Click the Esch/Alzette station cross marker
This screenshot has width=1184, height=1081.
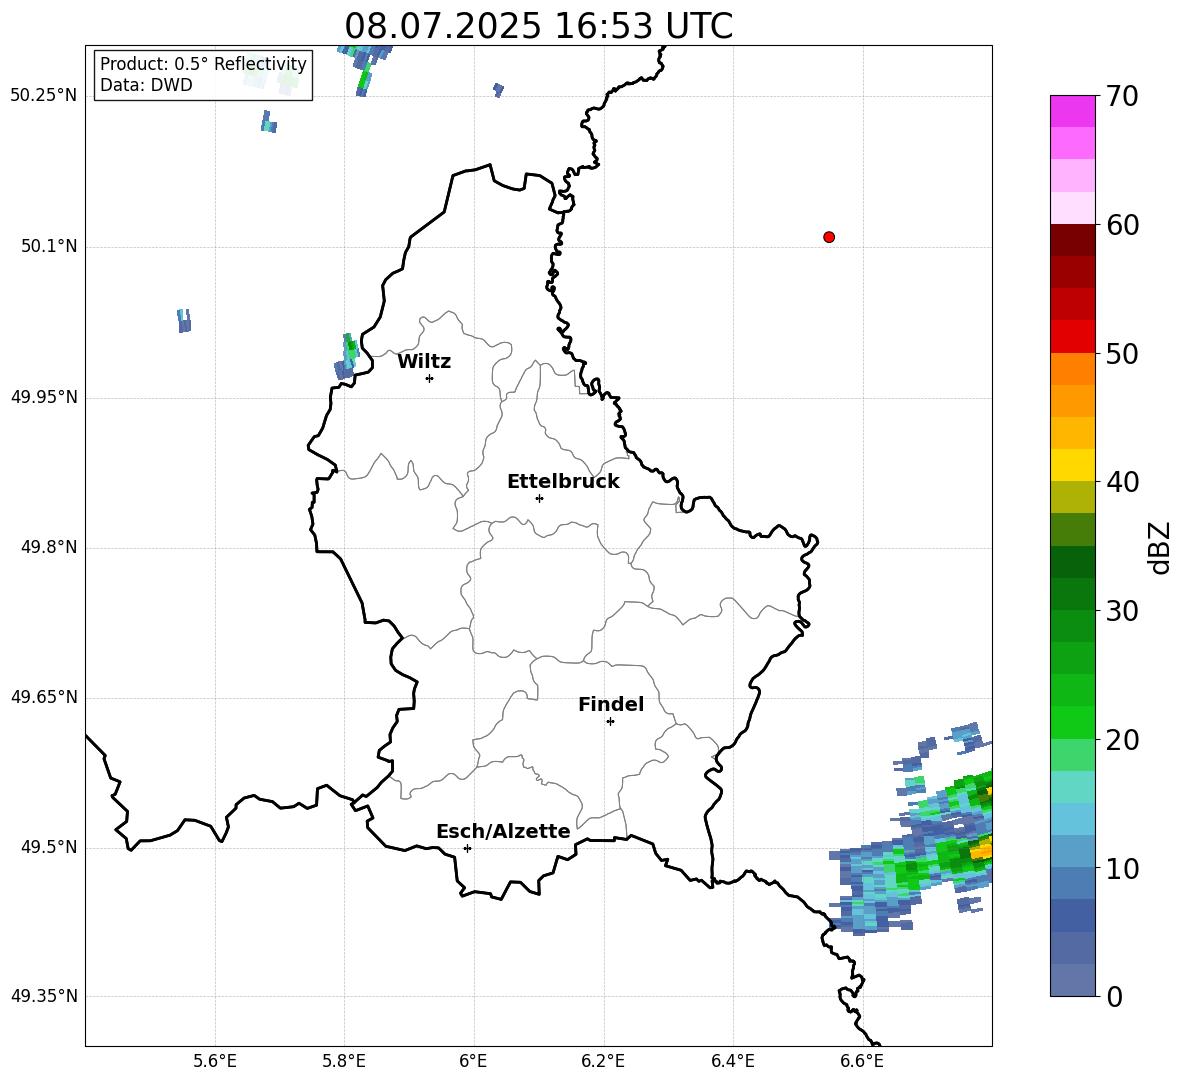pyautogui.click(x=467, y=848)
